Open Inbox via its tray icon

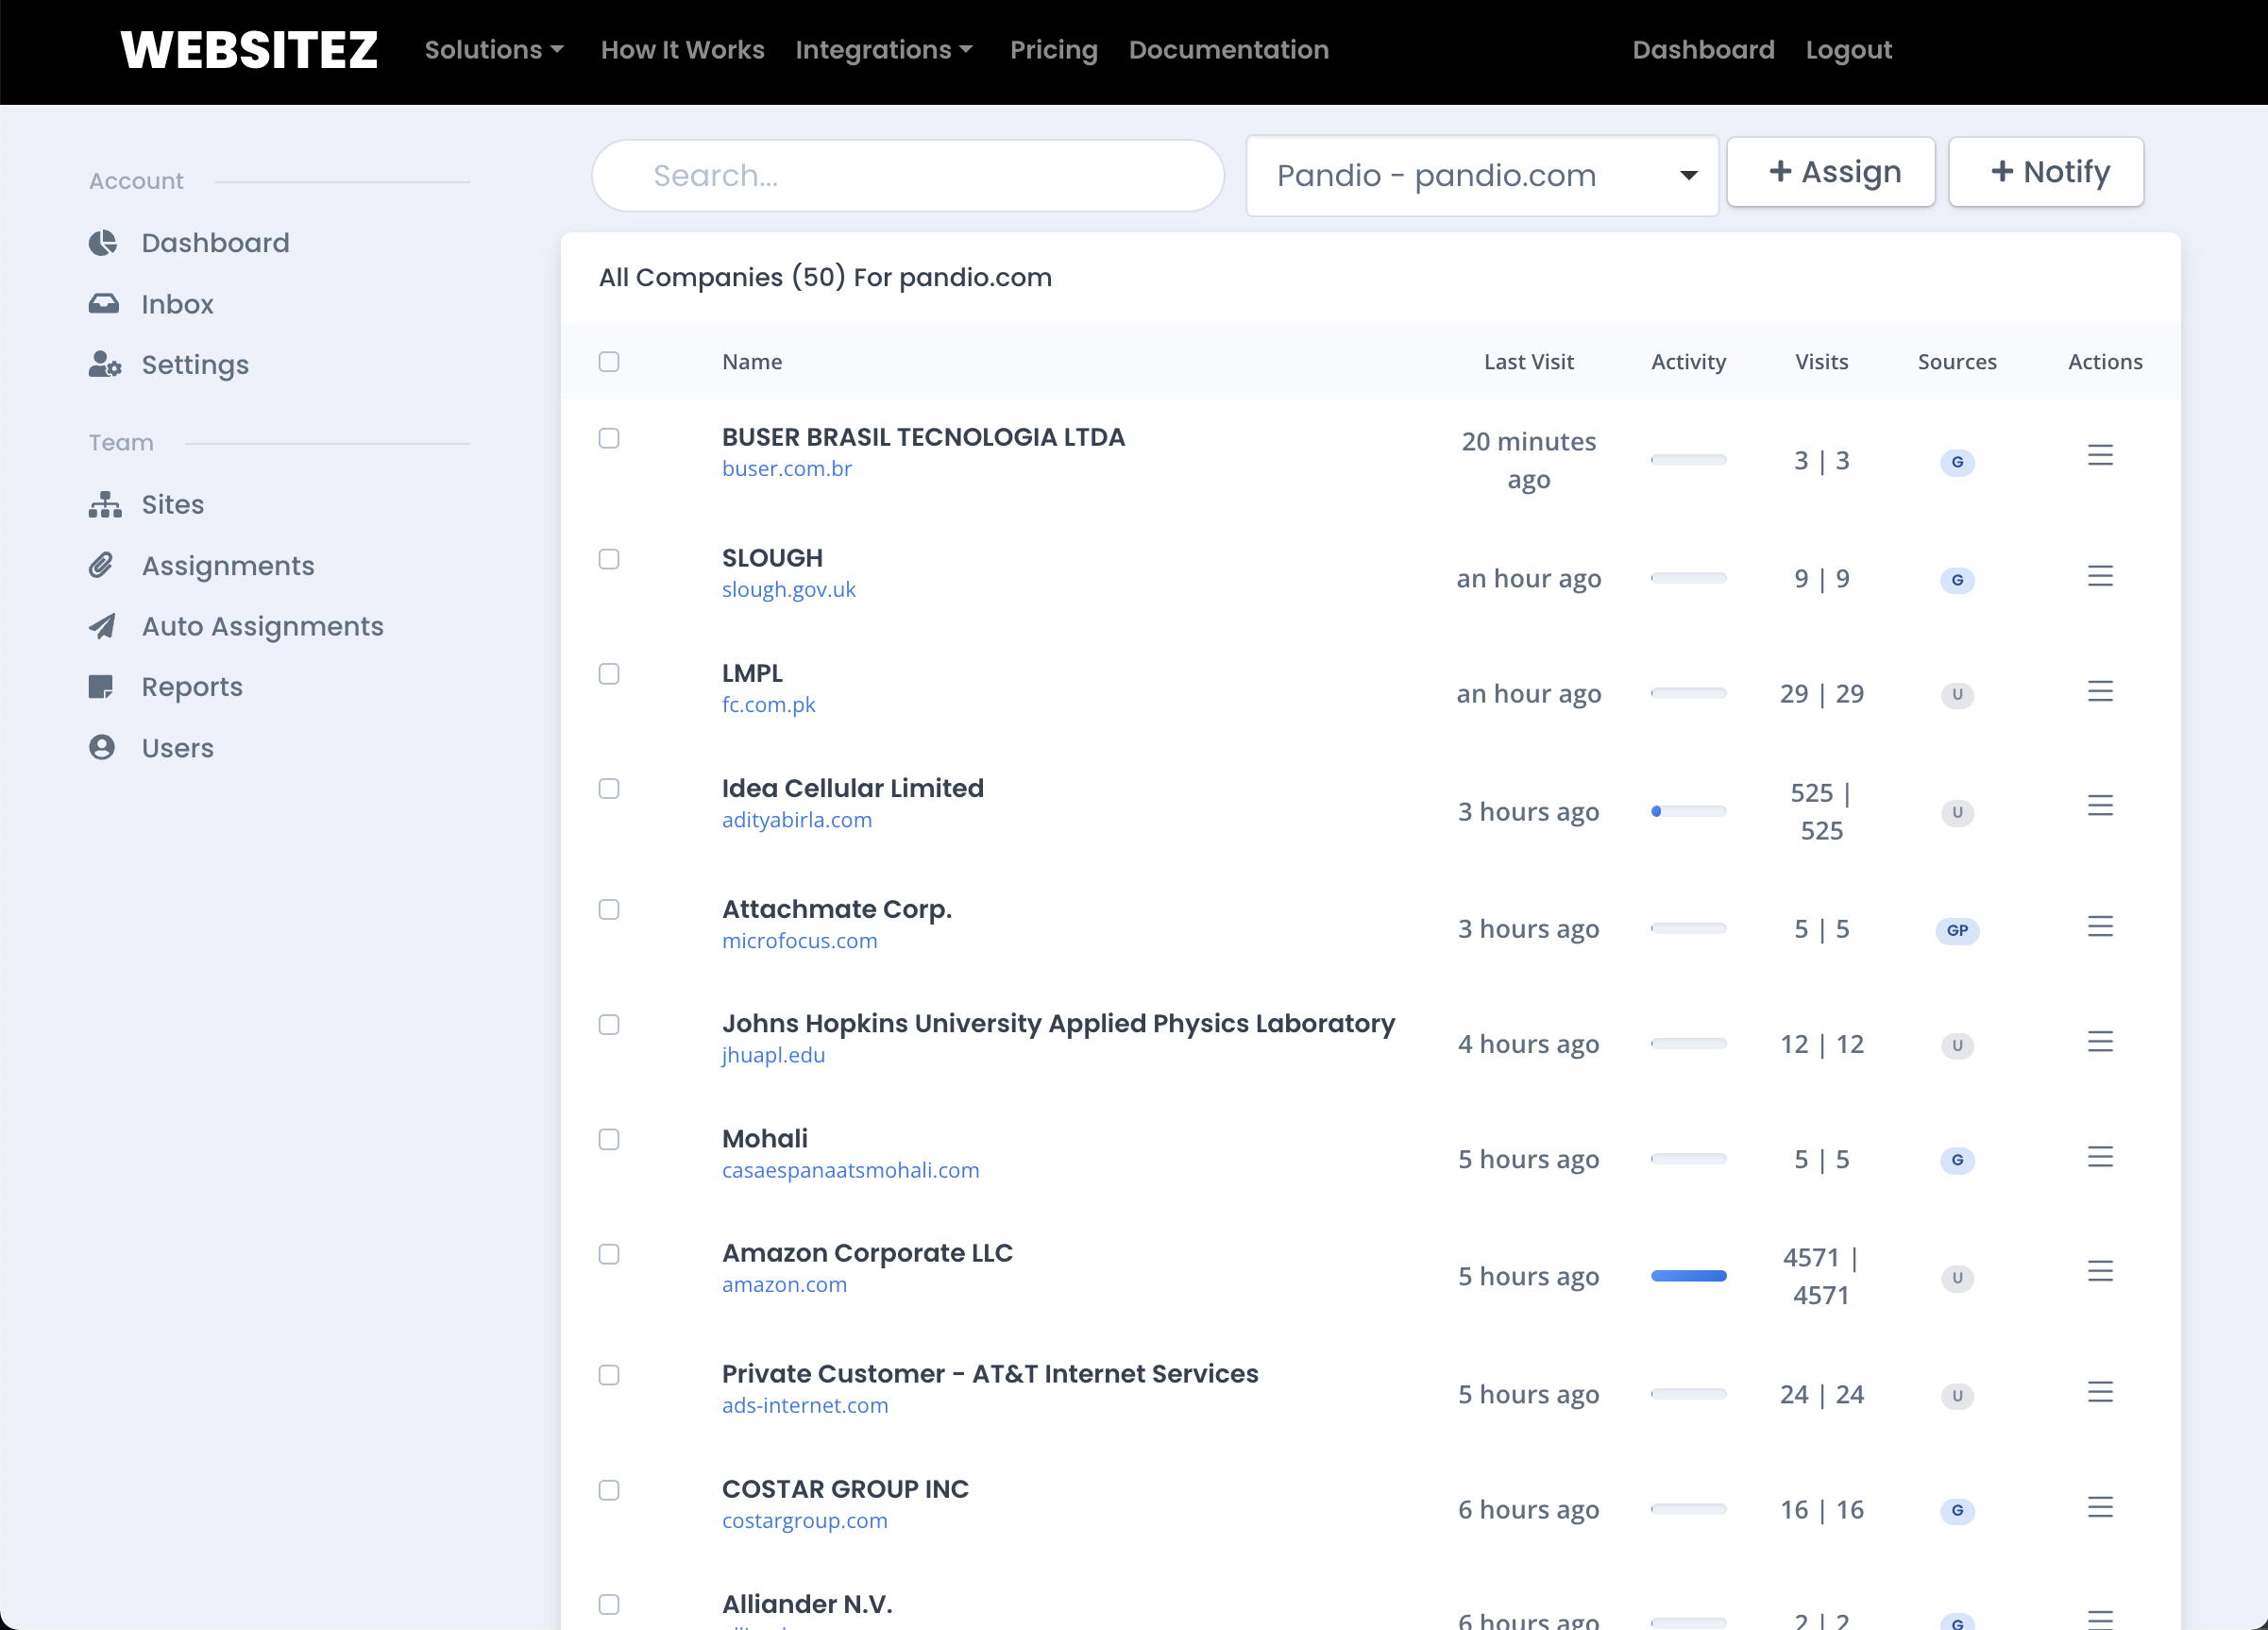click(x=103, y=304)
